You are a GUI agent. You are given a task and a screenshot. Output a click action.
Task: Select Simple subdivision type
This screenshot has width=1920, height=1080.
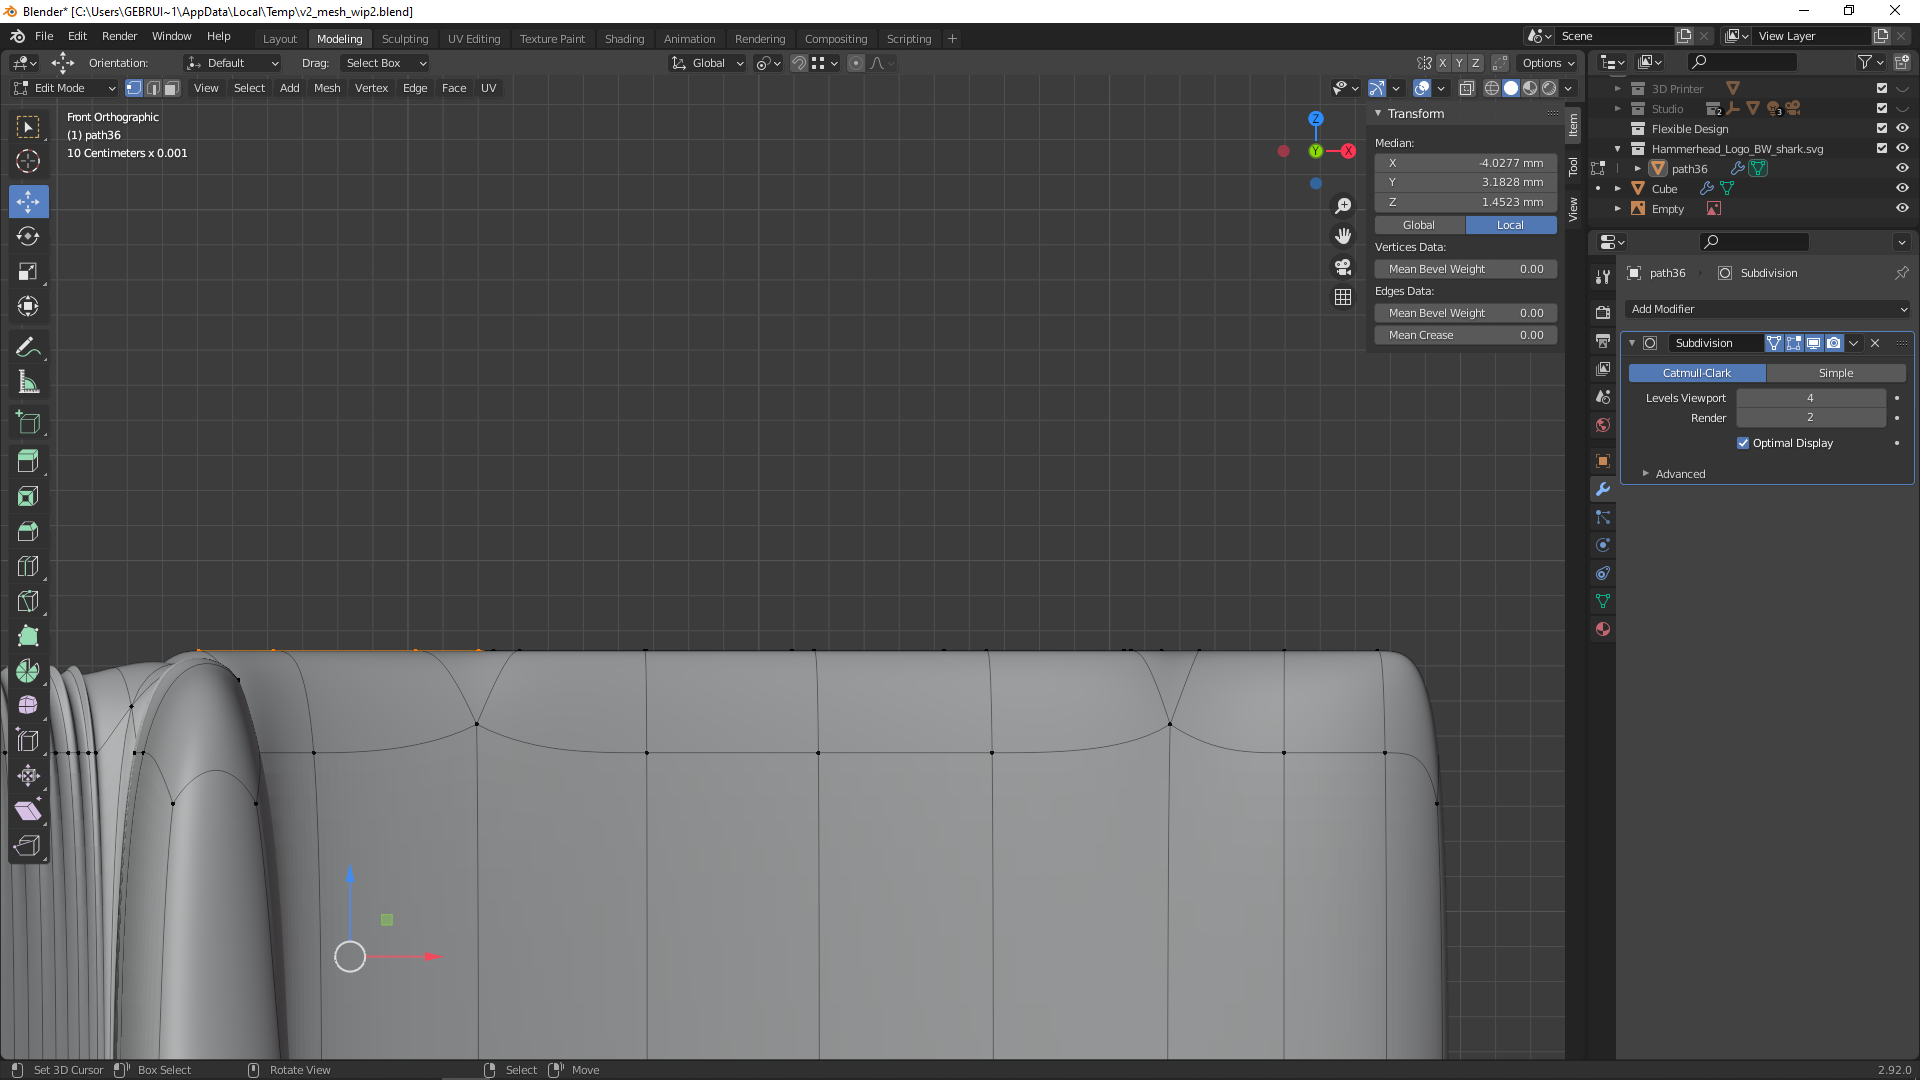1835,373
